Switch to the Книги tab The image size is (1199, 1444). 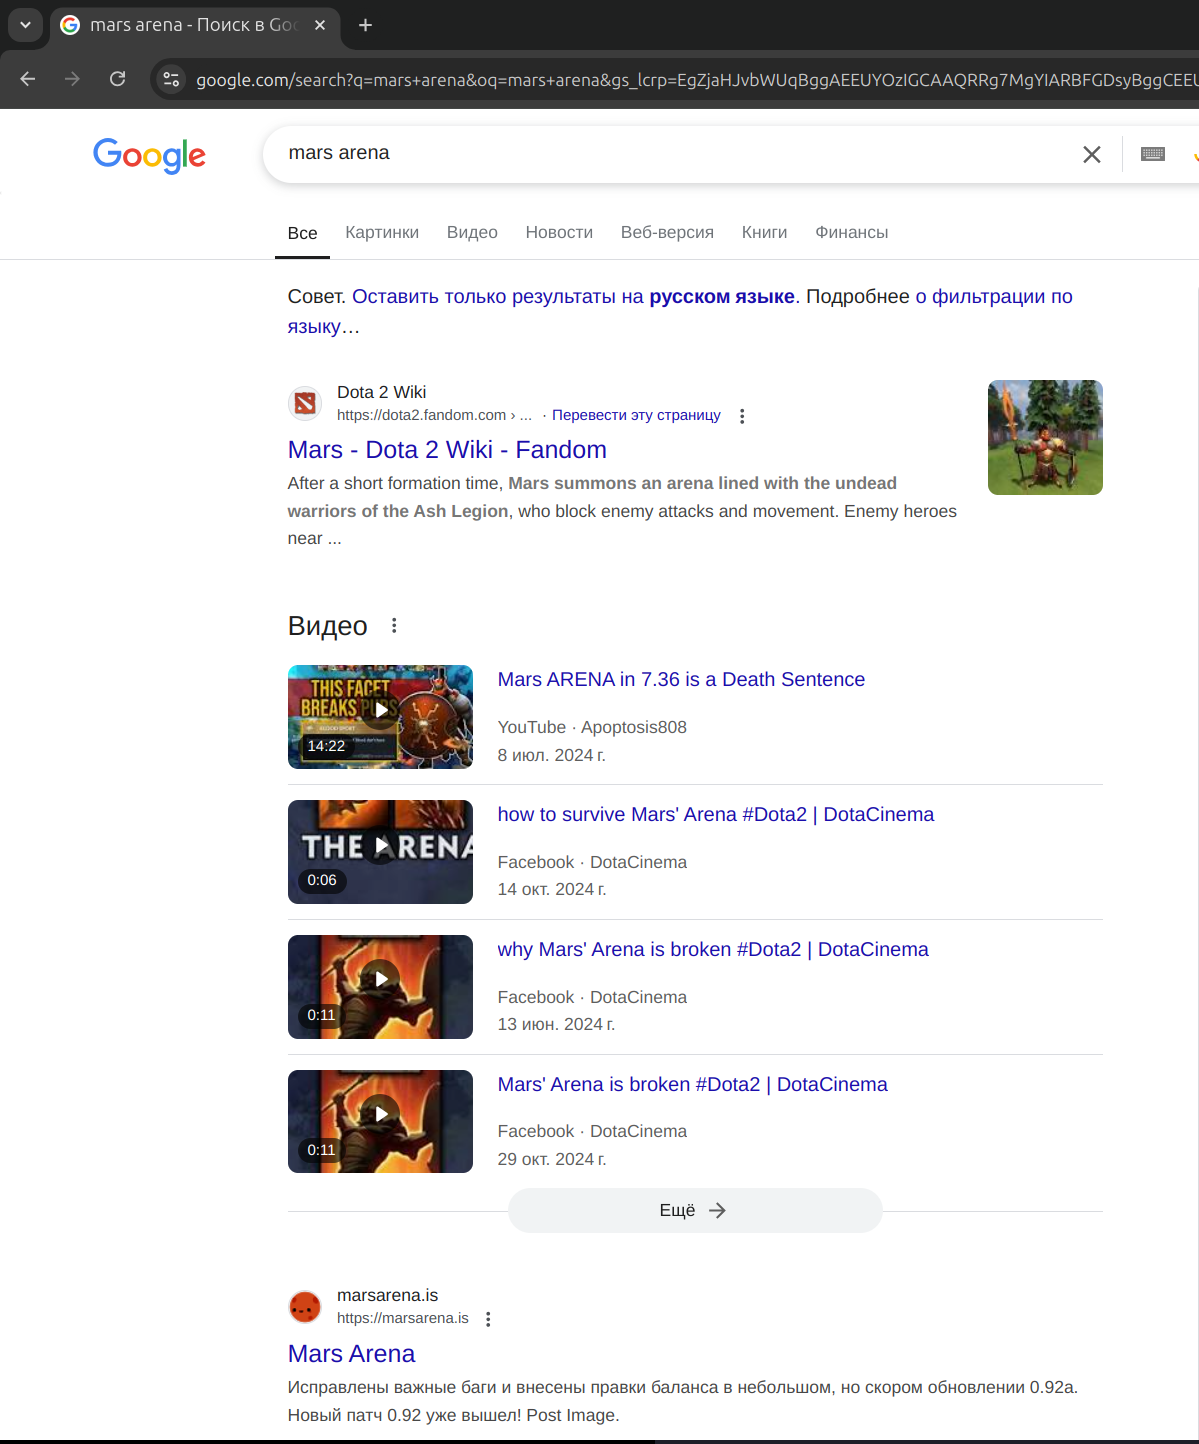pyautogui.click(x=764, y=233)
